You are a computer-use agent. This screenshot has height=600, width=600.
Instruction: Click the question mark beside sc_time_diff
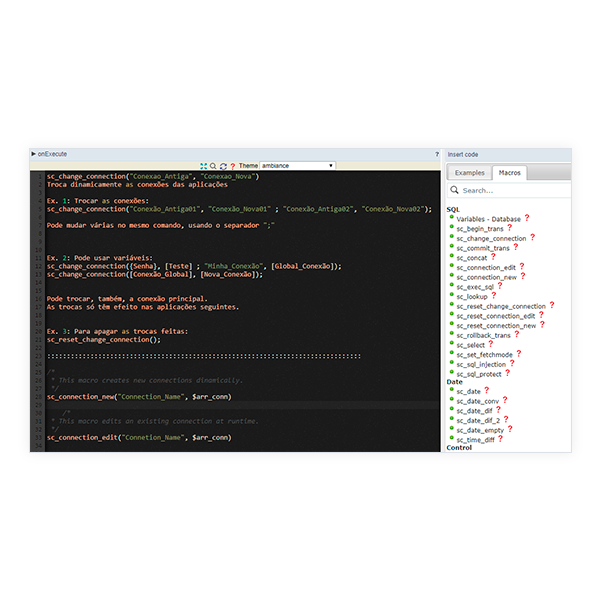click(x=499, y=438)
